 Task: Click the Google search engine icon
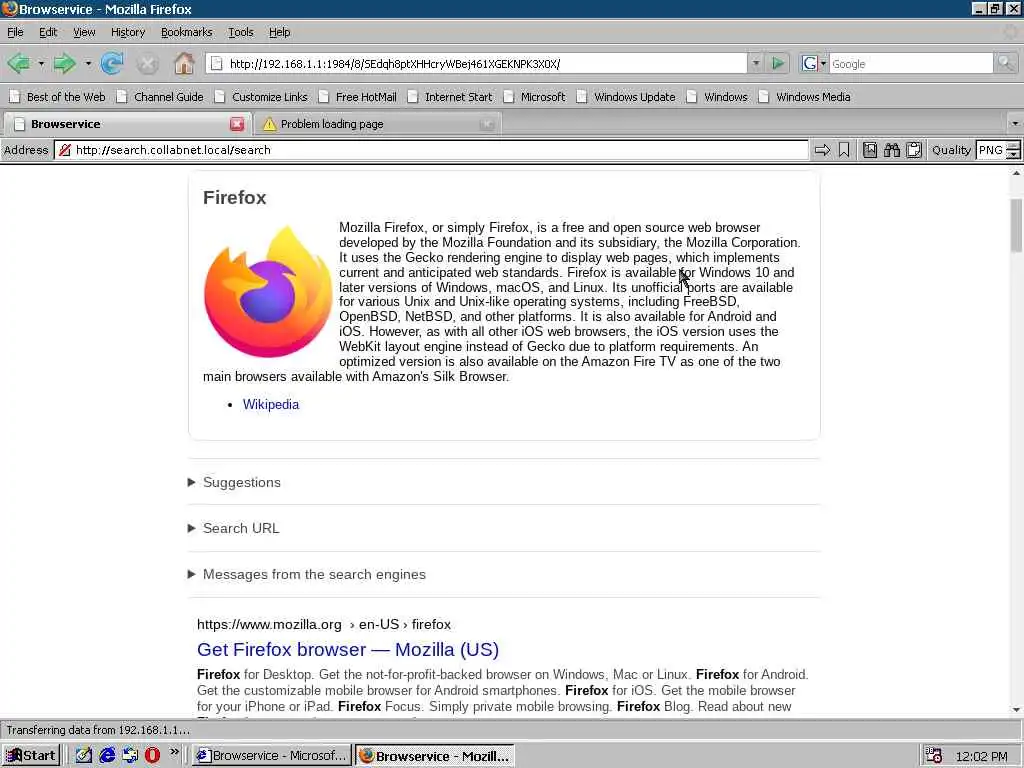click(809, 63)
